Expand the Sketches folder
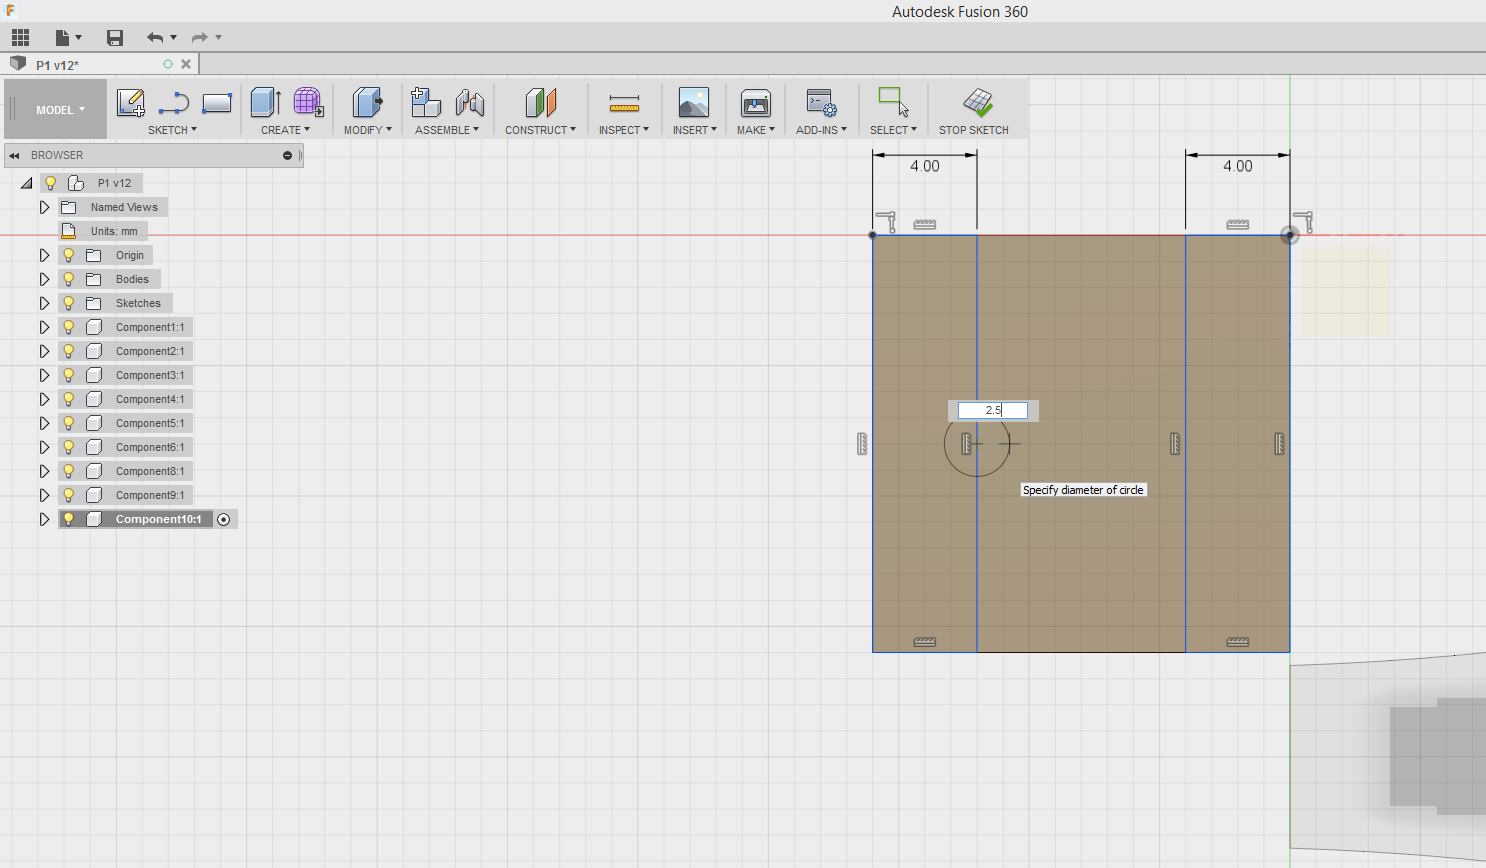Viewport: 1486px width, 868px height. click(44, 303)
